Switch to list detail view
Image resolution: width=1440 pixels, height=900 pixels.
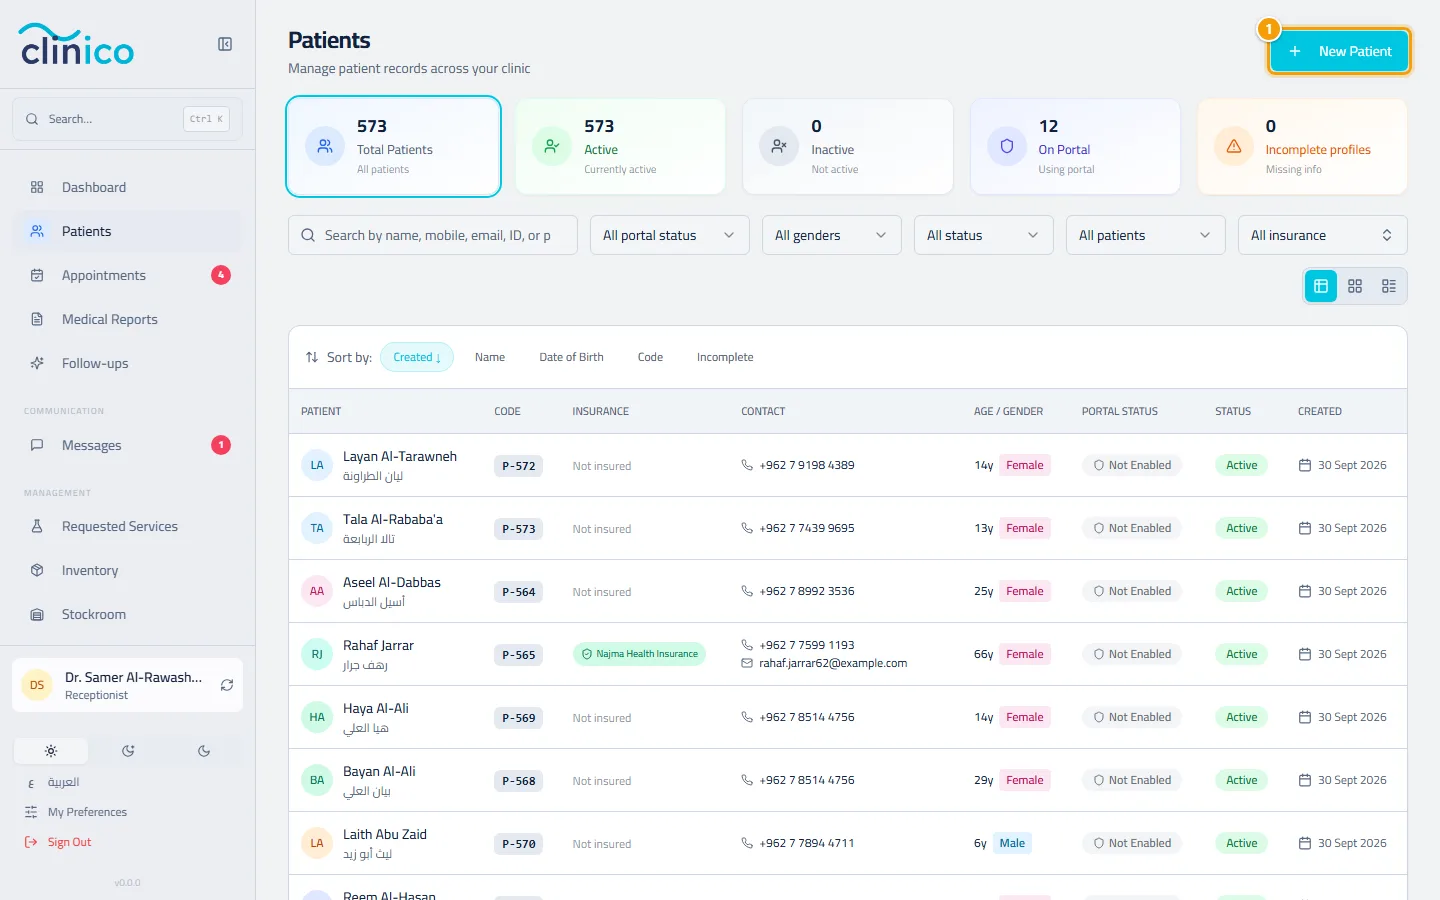click(x=1389, y=286)
